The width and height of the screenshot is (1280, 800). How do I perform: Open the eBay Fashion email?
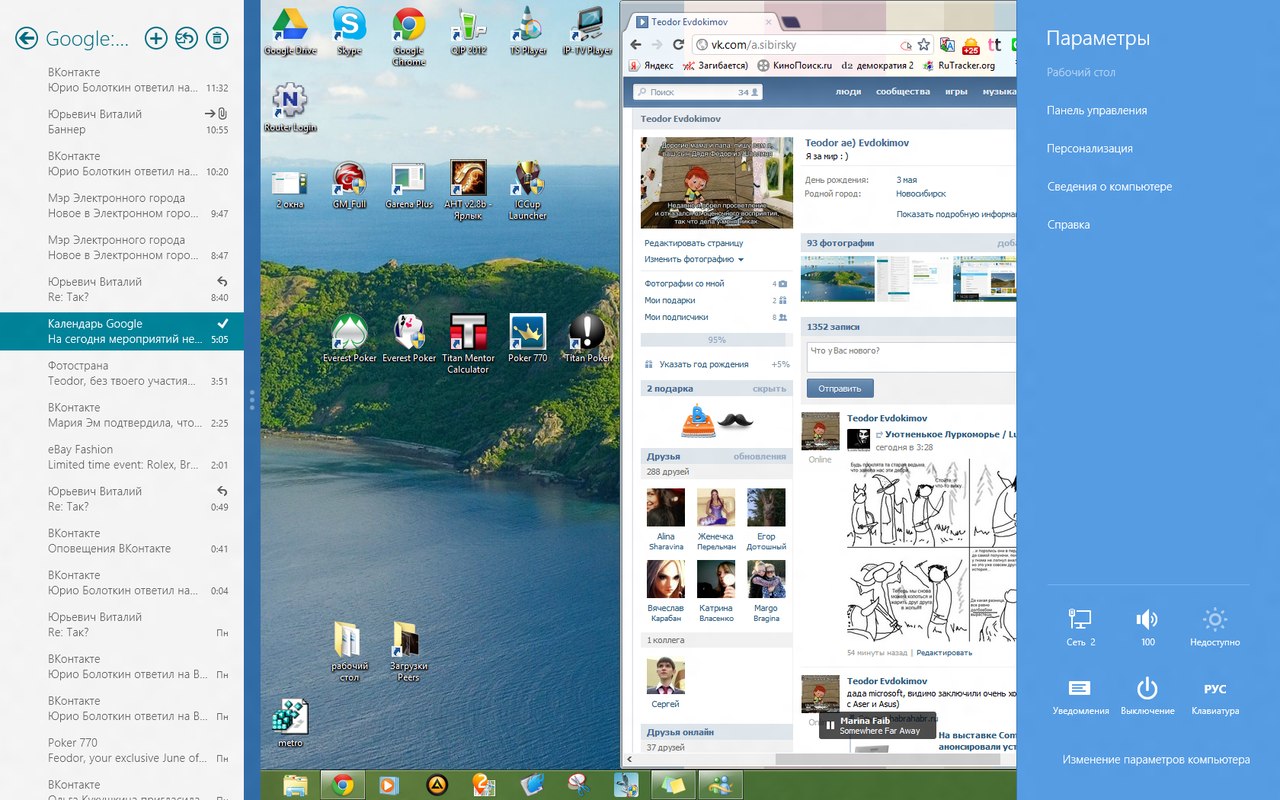click(x=122, y=457)
